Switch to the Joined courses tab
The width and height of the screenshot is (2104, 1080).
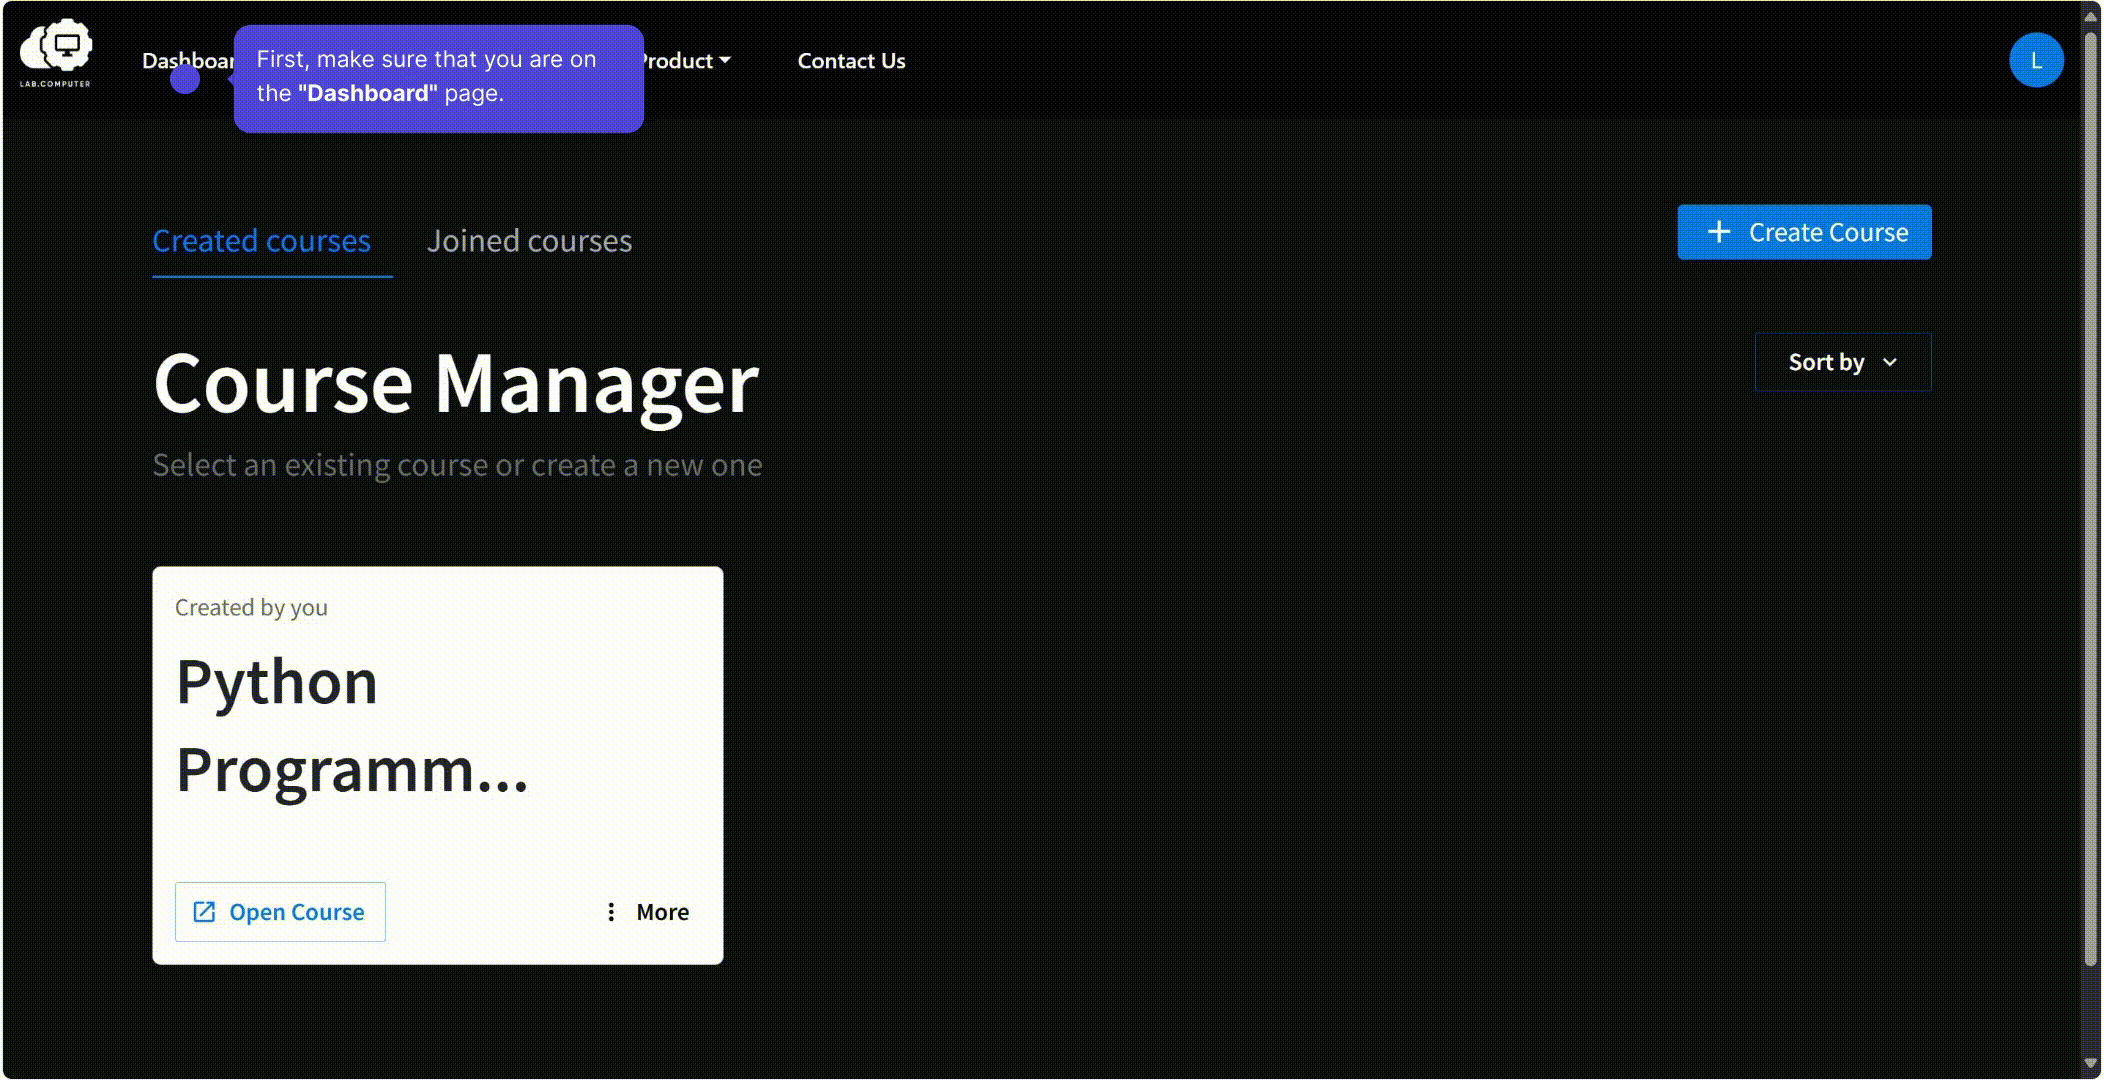click(529, 241)
